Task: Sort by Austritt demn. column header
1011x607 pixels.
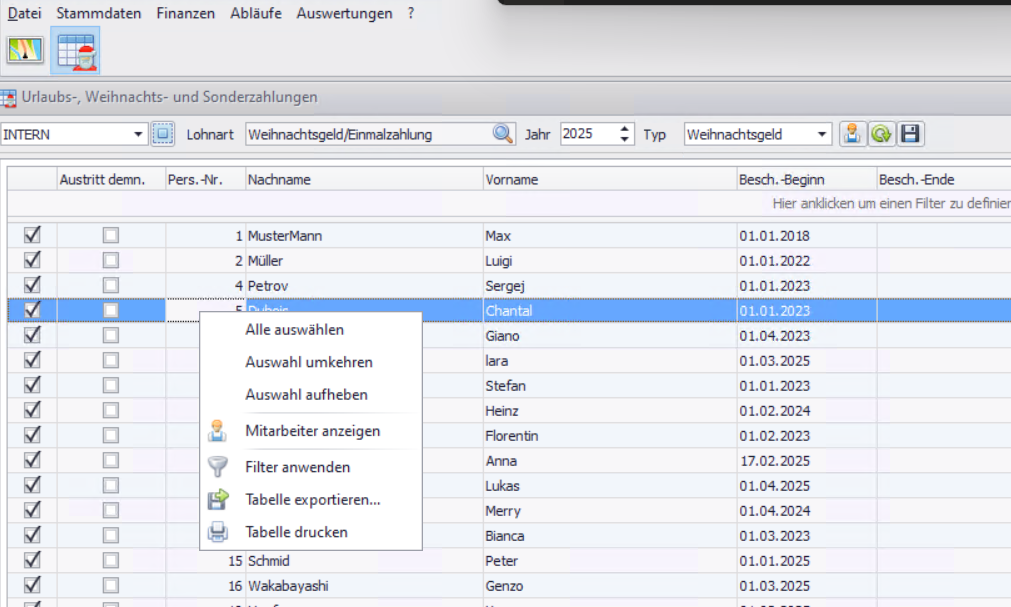Action: coord(111,179)
